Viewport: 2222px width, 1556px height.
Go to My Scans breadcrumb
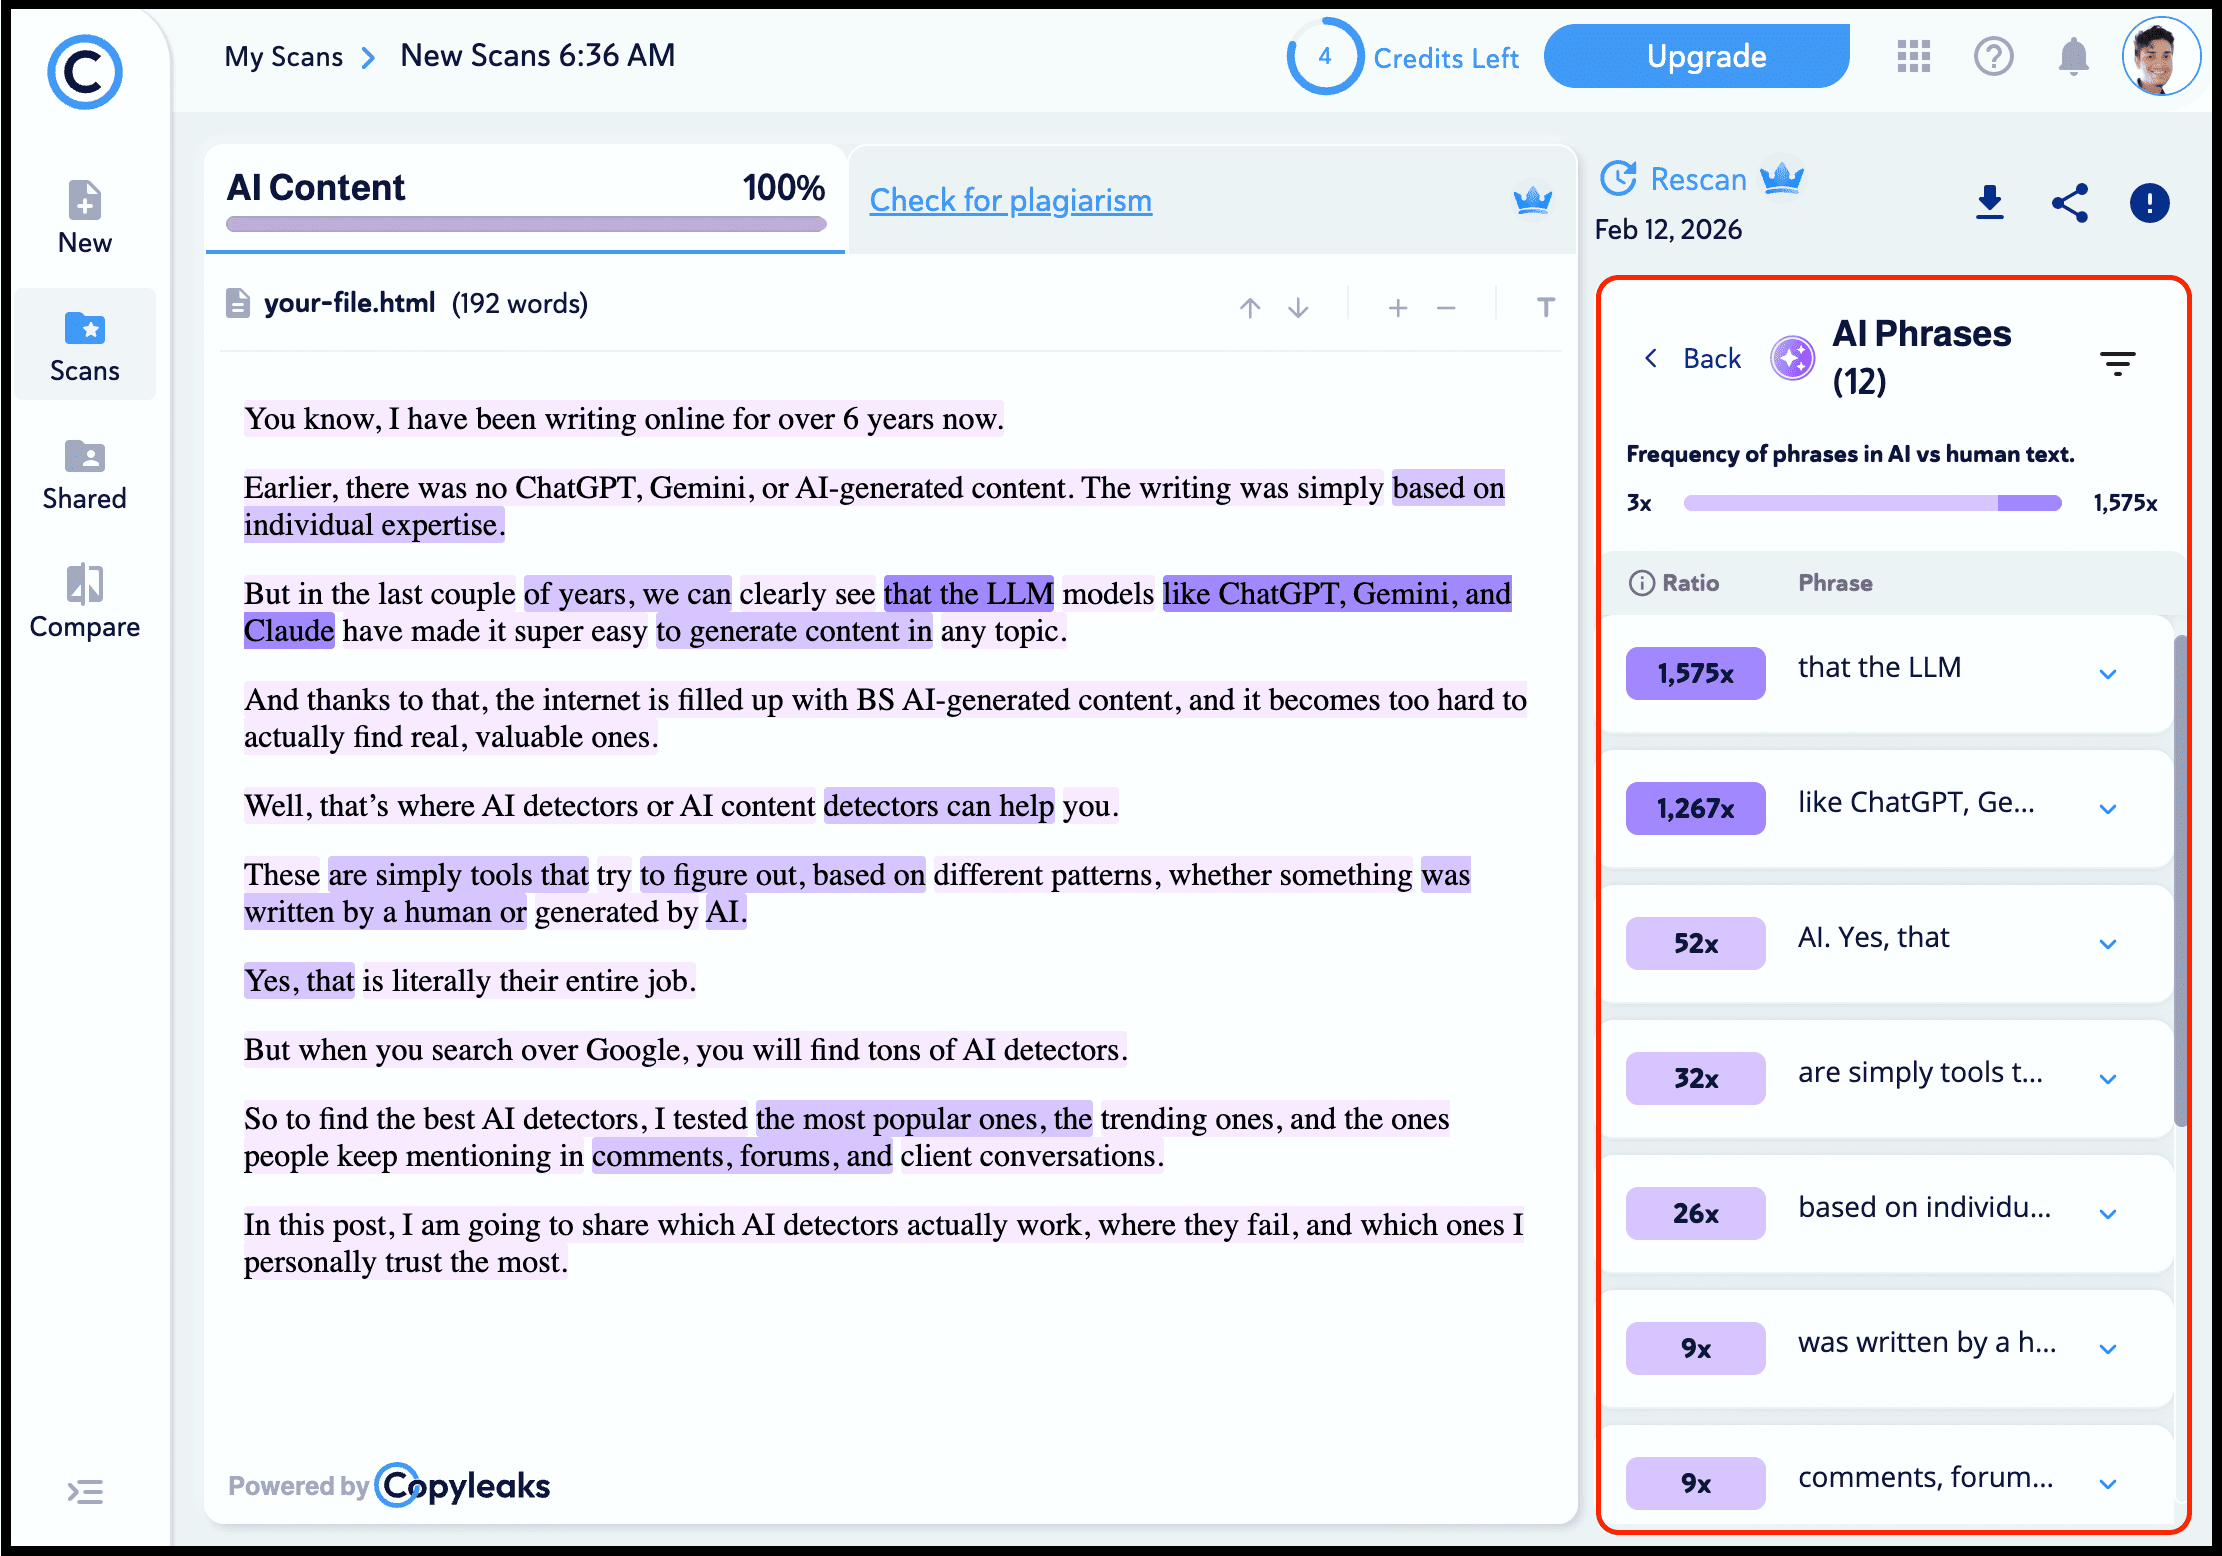pyautogui.click(x=284, y=57)
